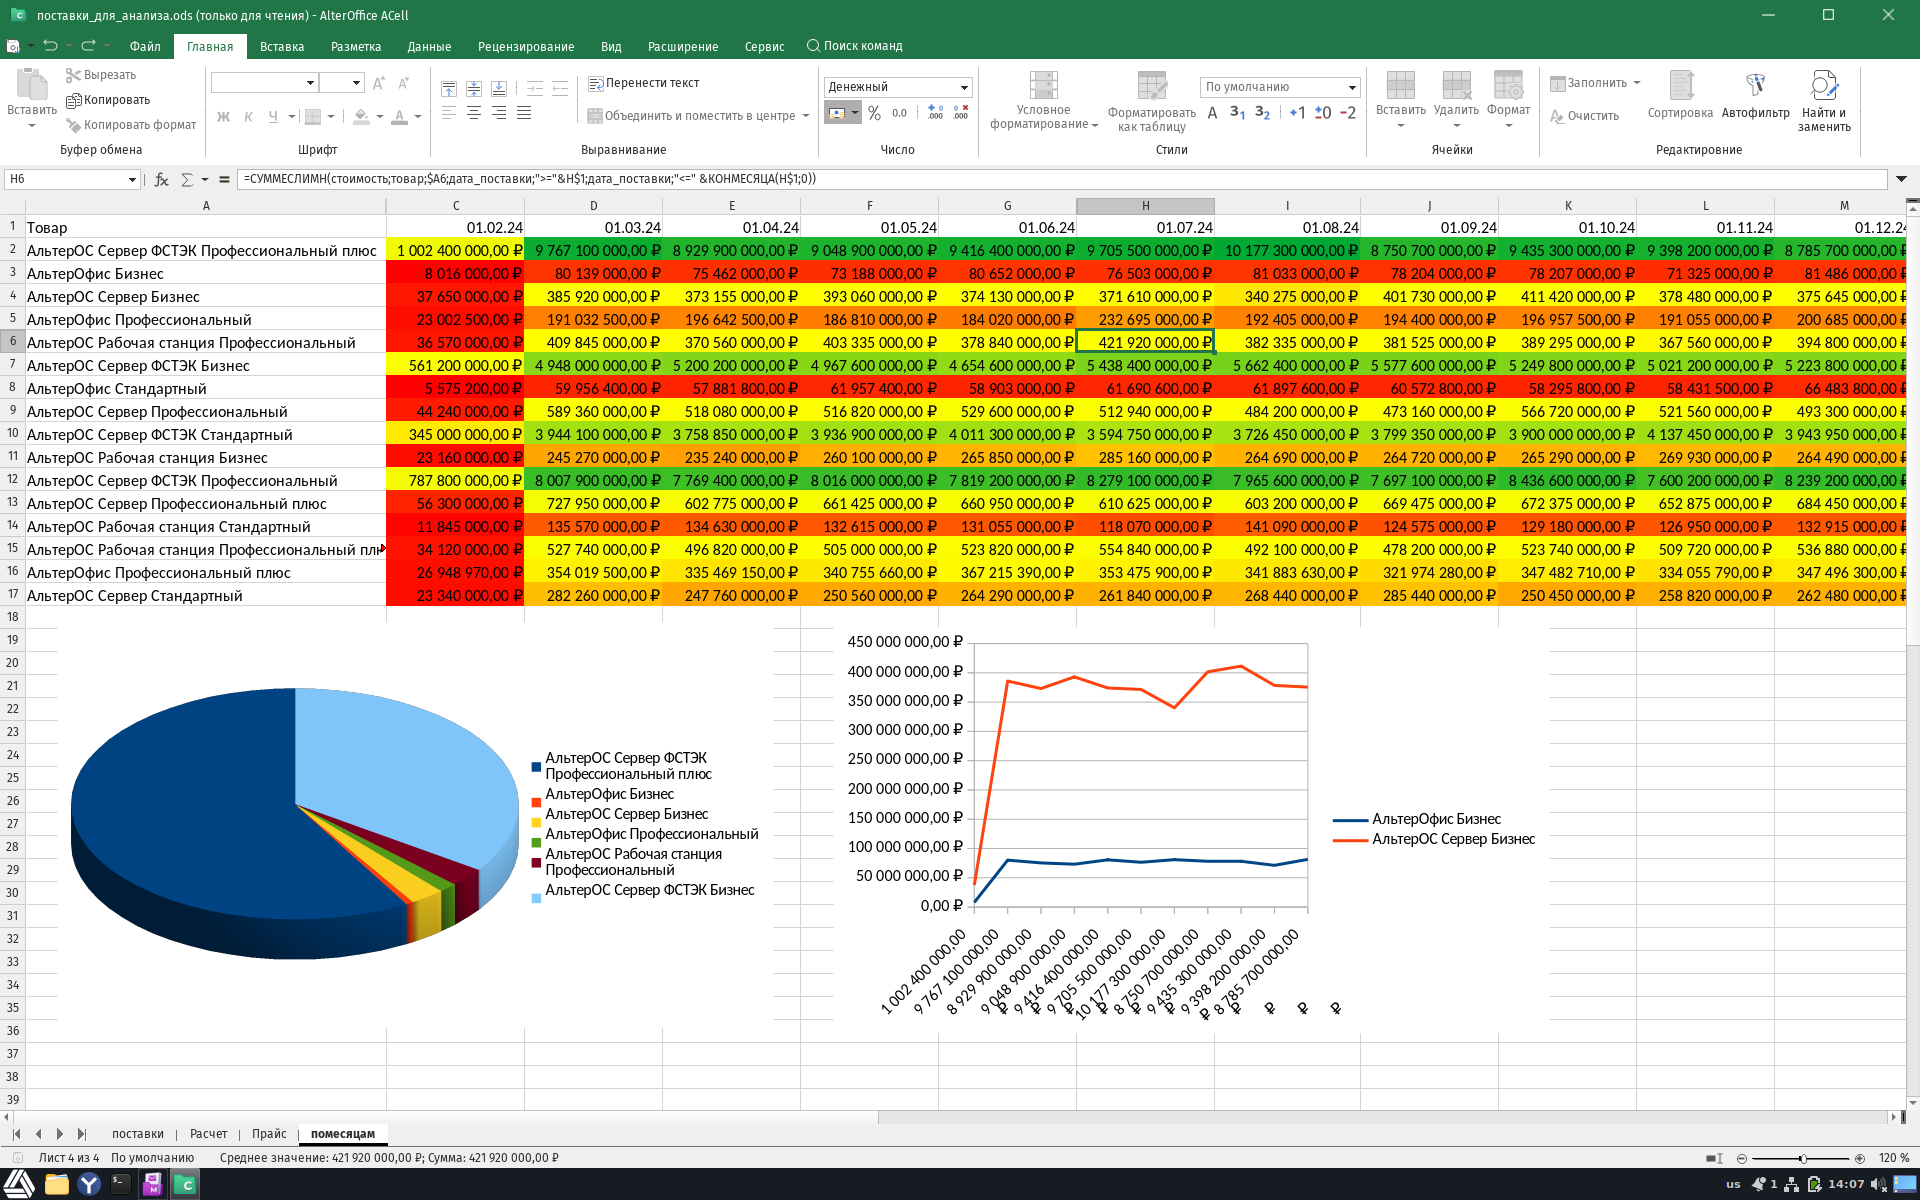Click the Sum sigma icon in formula bar

(x=187, y=179)
